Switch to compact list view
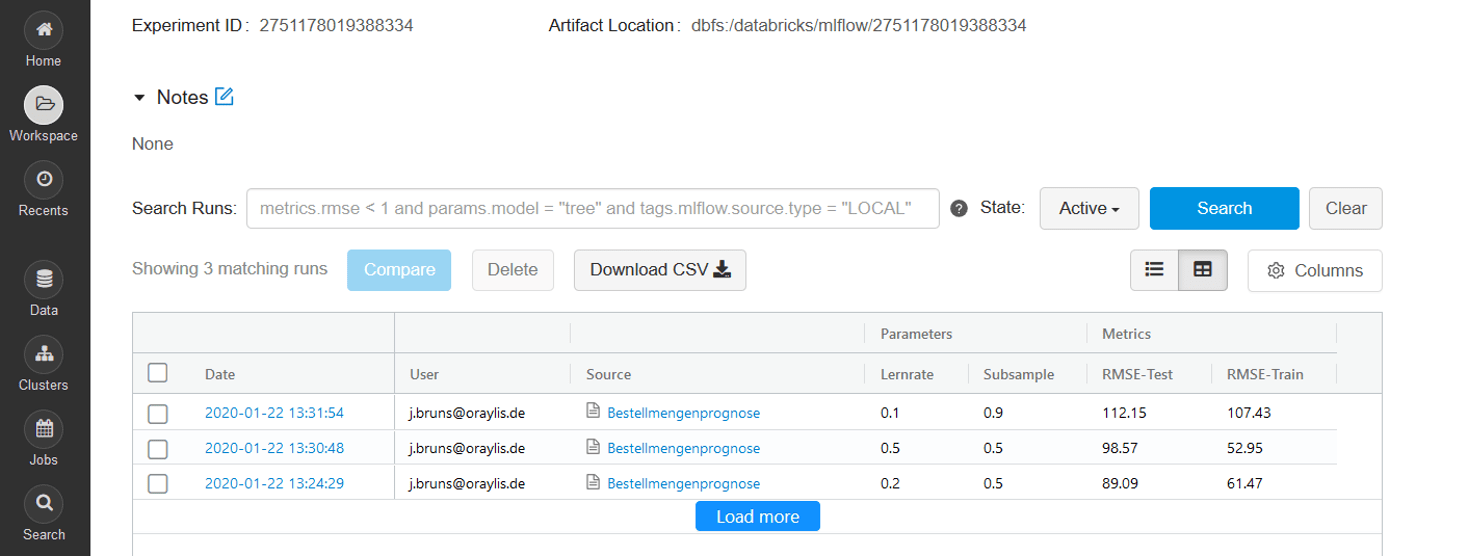The image size is (1457, 556). point(1155,270)
